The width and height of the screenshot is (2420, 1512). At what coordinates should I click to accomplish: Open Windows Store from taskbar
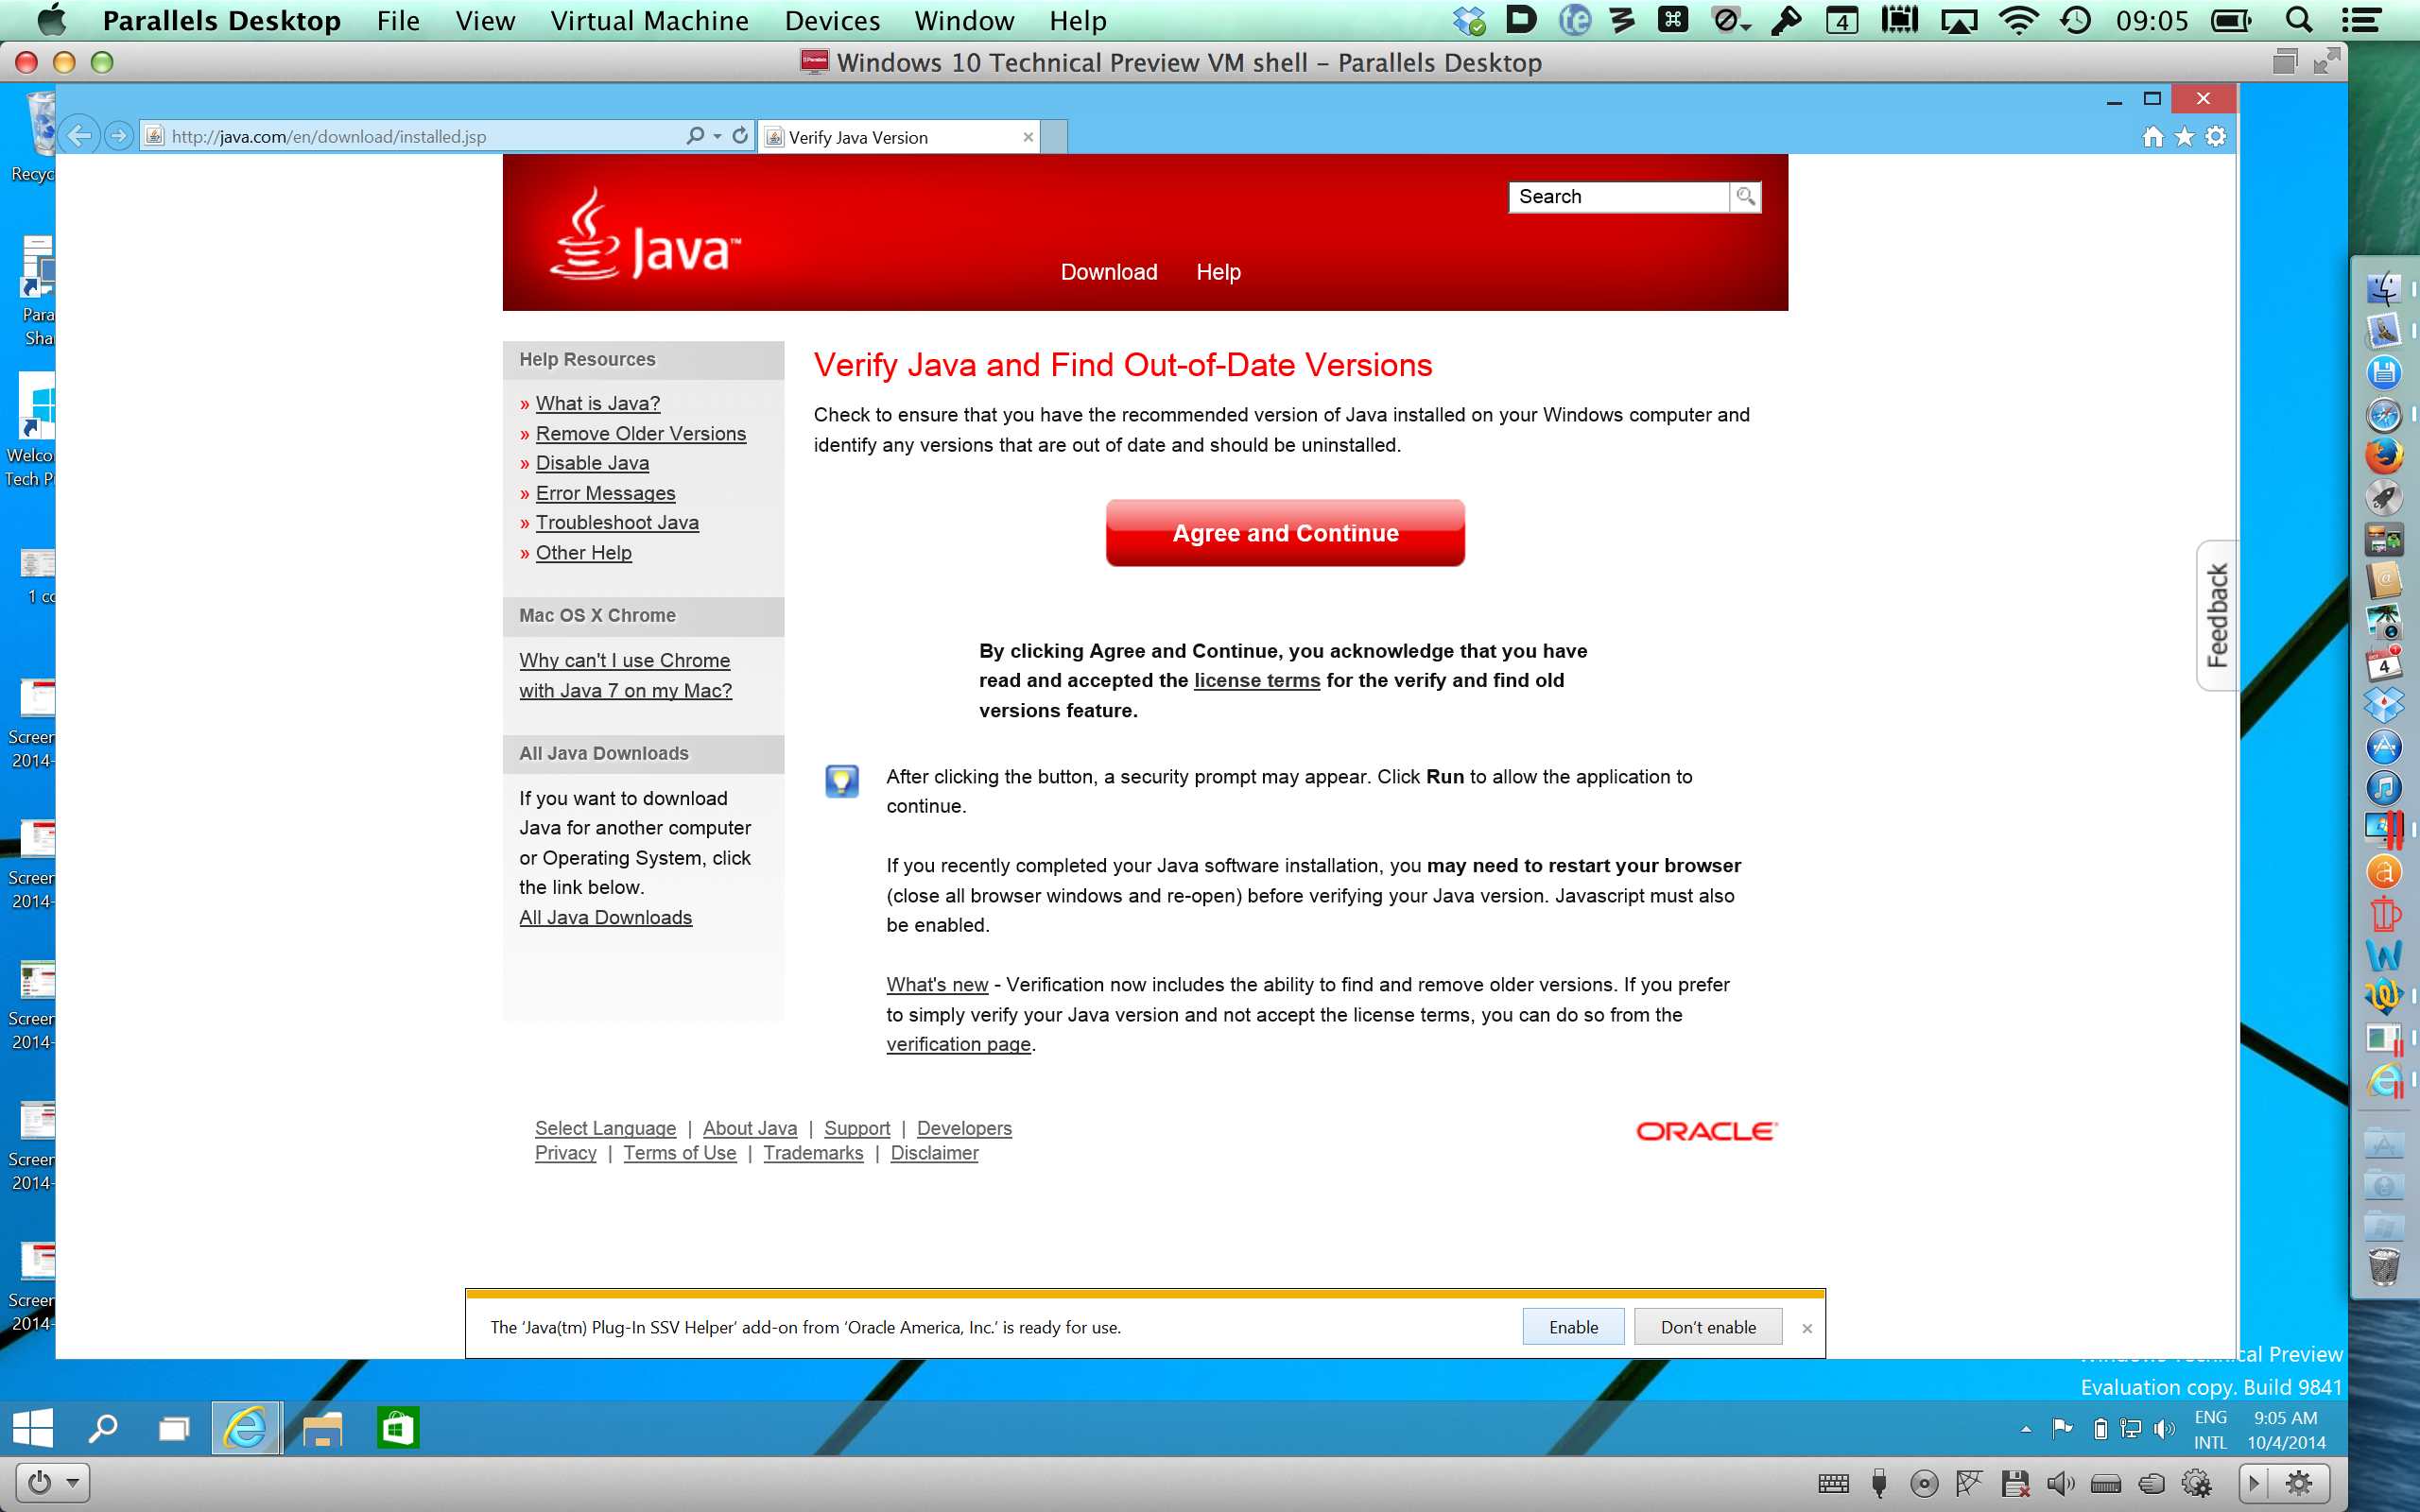[398, 1428]
